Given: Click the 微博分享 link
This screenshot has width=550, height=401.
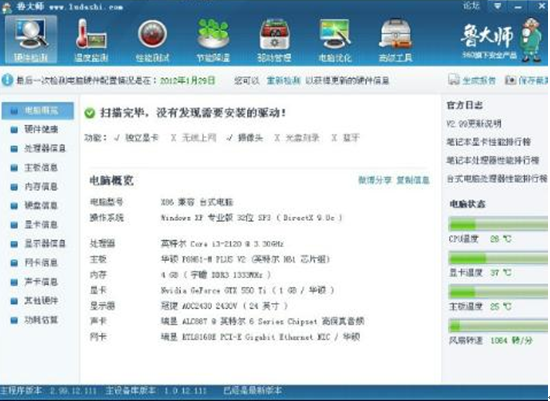Looking at the screenshot, I should pyautogui.click(x=375, y=180).
